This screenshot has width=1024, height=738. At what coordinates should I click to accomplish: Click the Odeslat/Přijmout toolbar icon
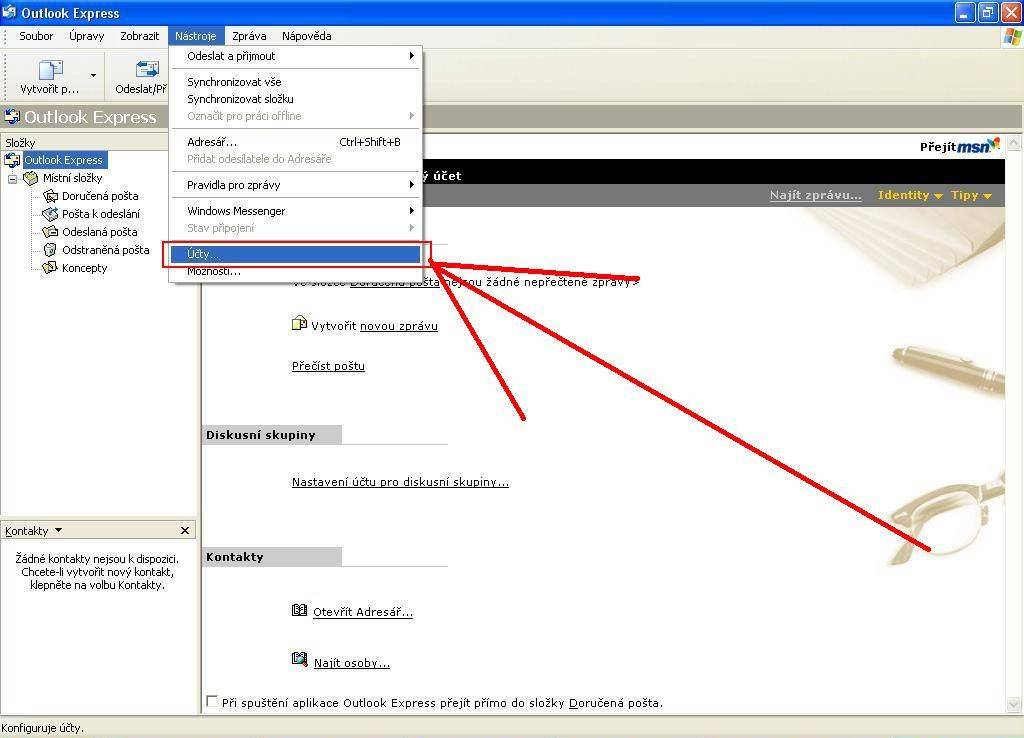click(147, 69)
